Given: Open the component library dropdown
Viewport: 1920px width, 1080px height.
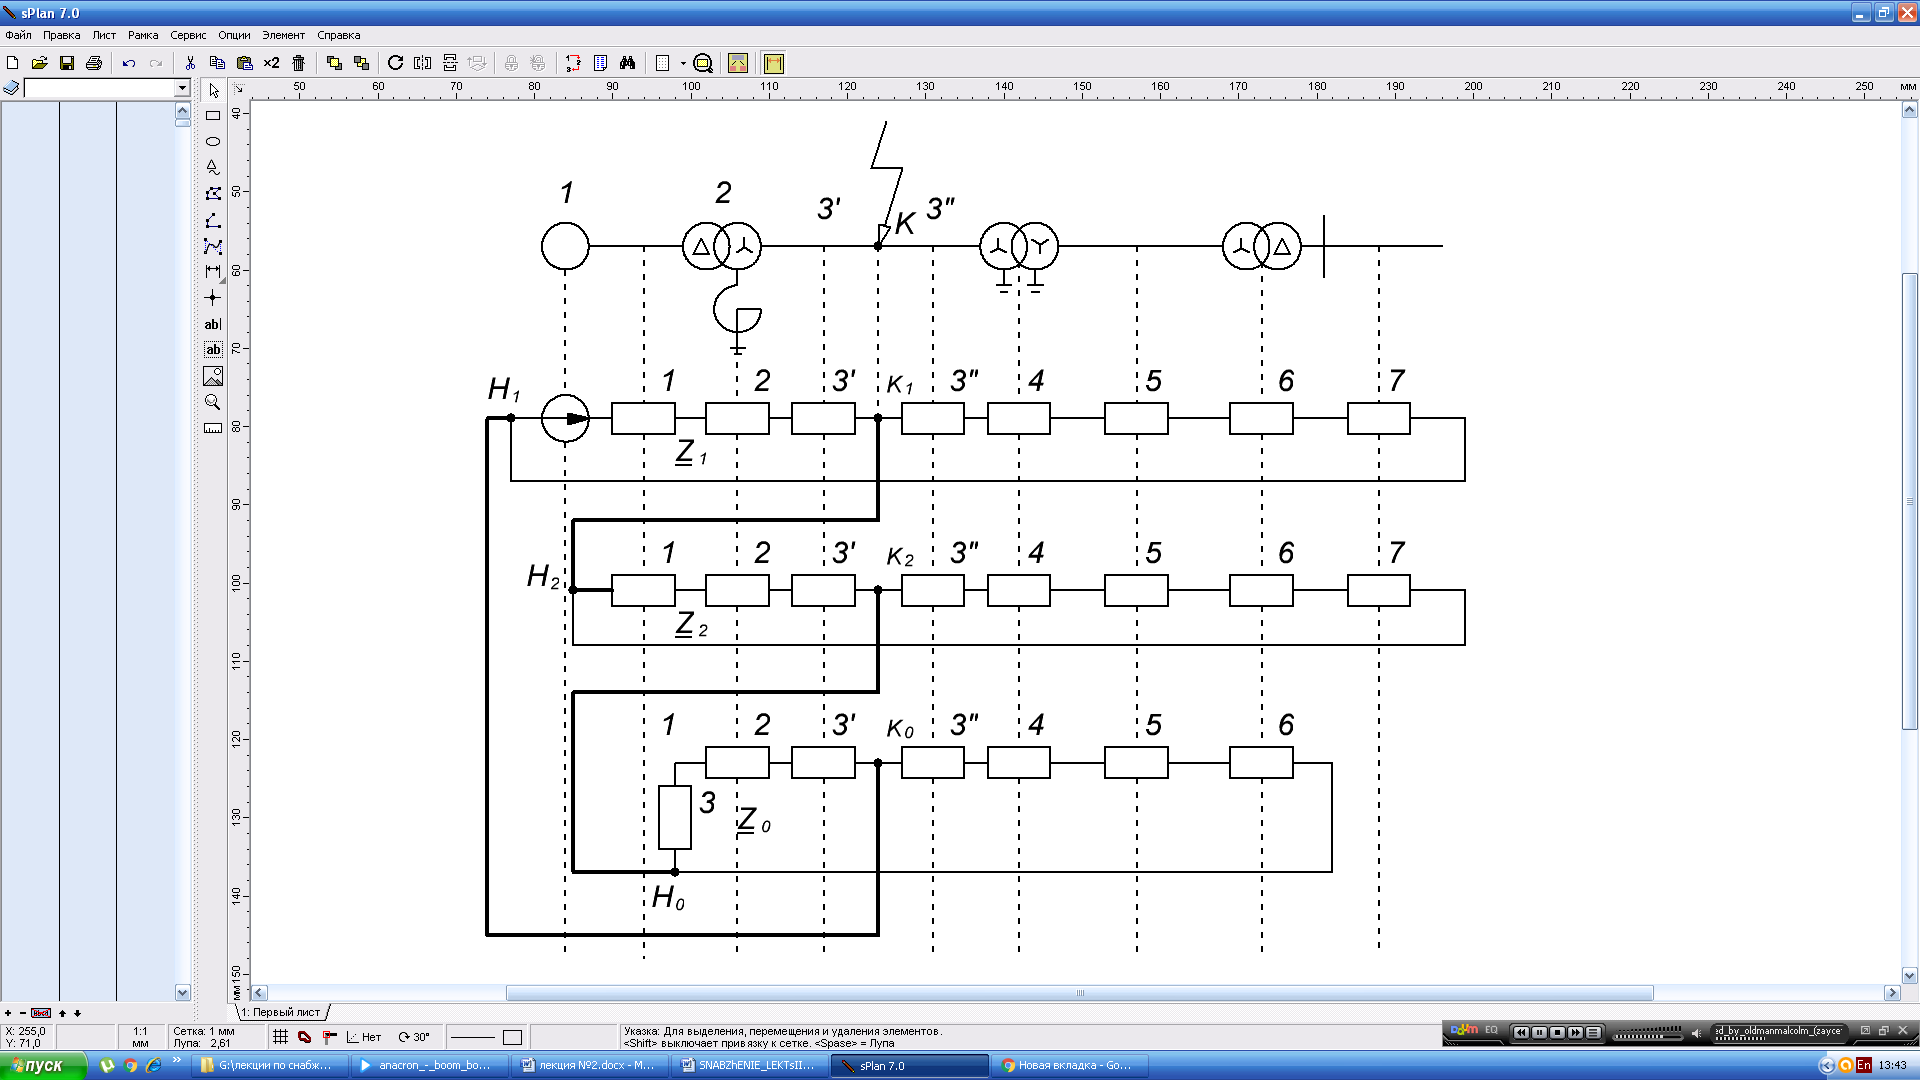Looking at the screenshot, I should pos(182,89).
